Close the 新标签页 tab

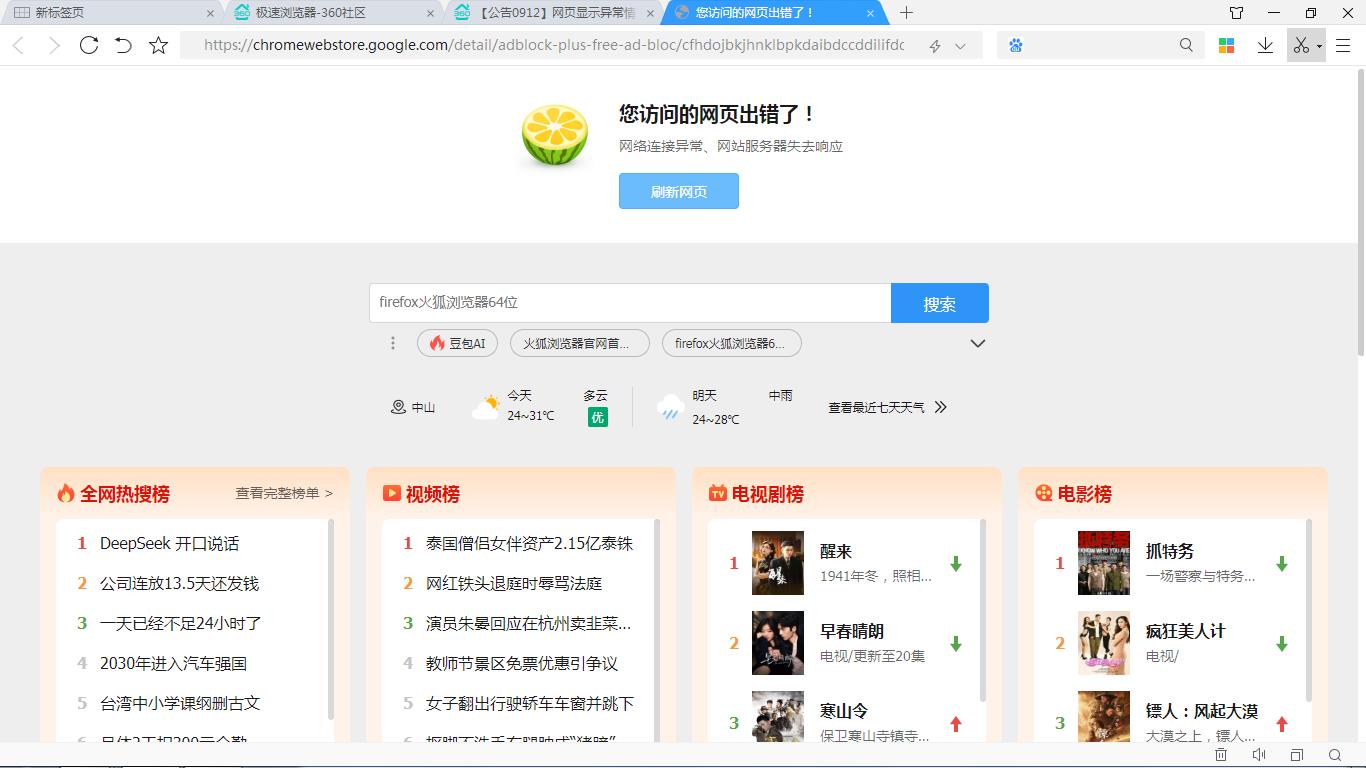(210, 13)
